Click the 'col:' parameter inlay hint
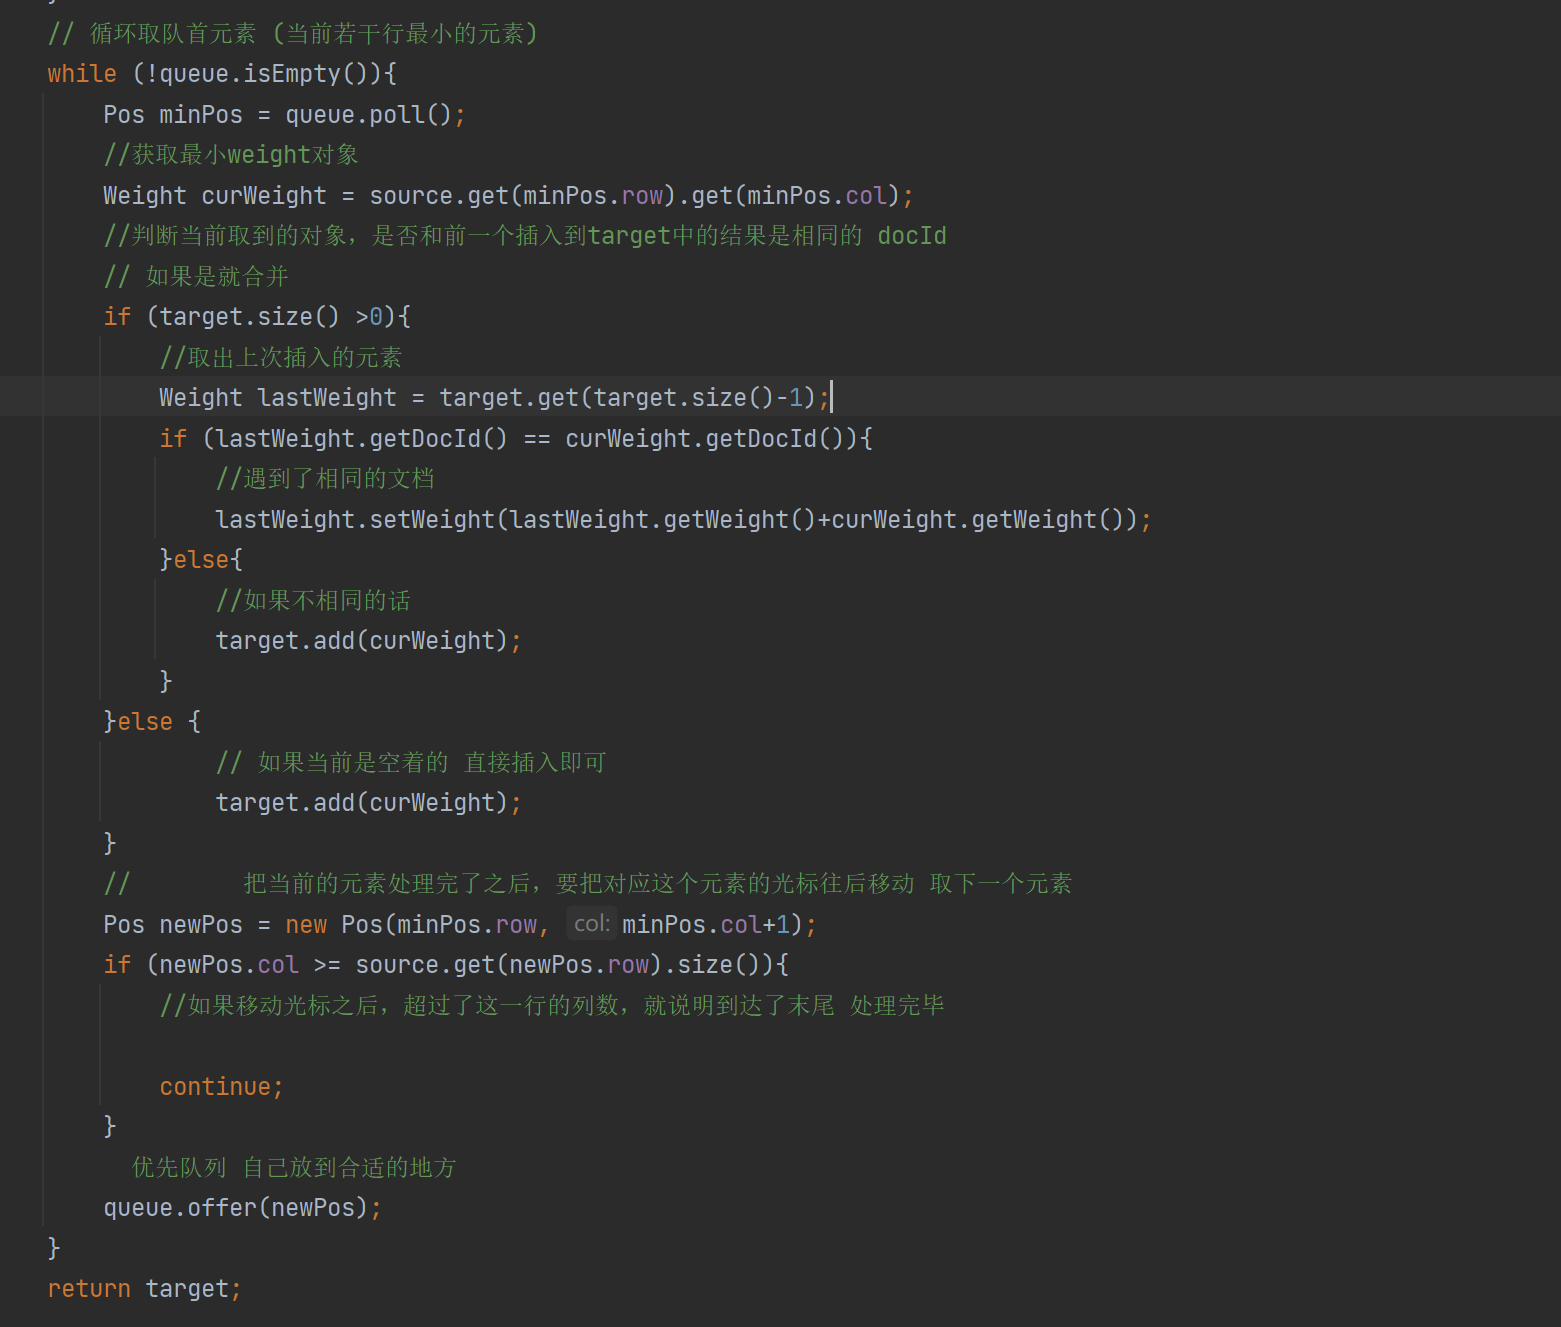Viewport: 1561px width, 1327px height. click(x=591, y=923)
